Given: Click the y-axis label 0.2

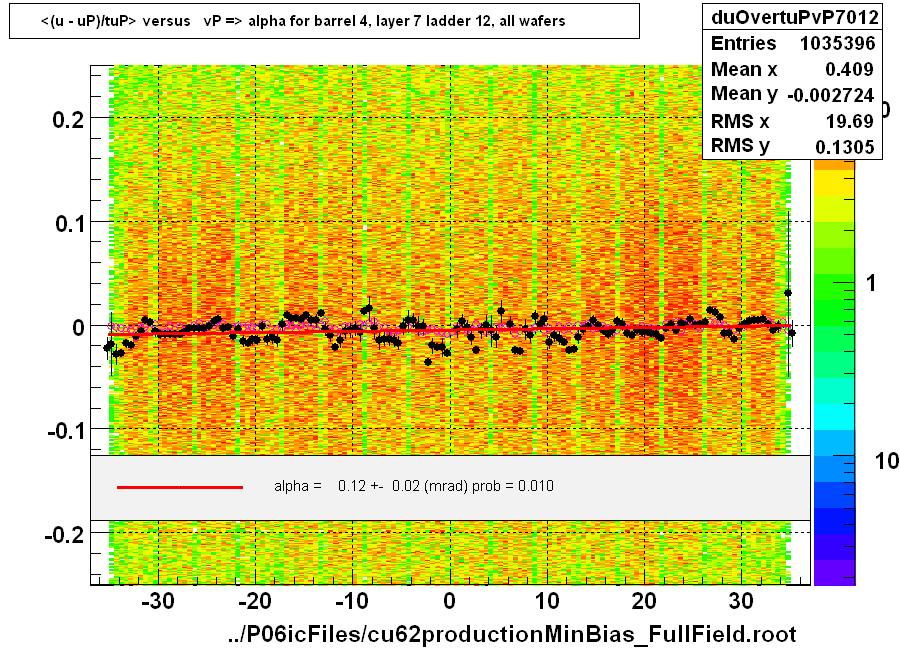Looking at the screenshot, I should (x=68, y=119).
